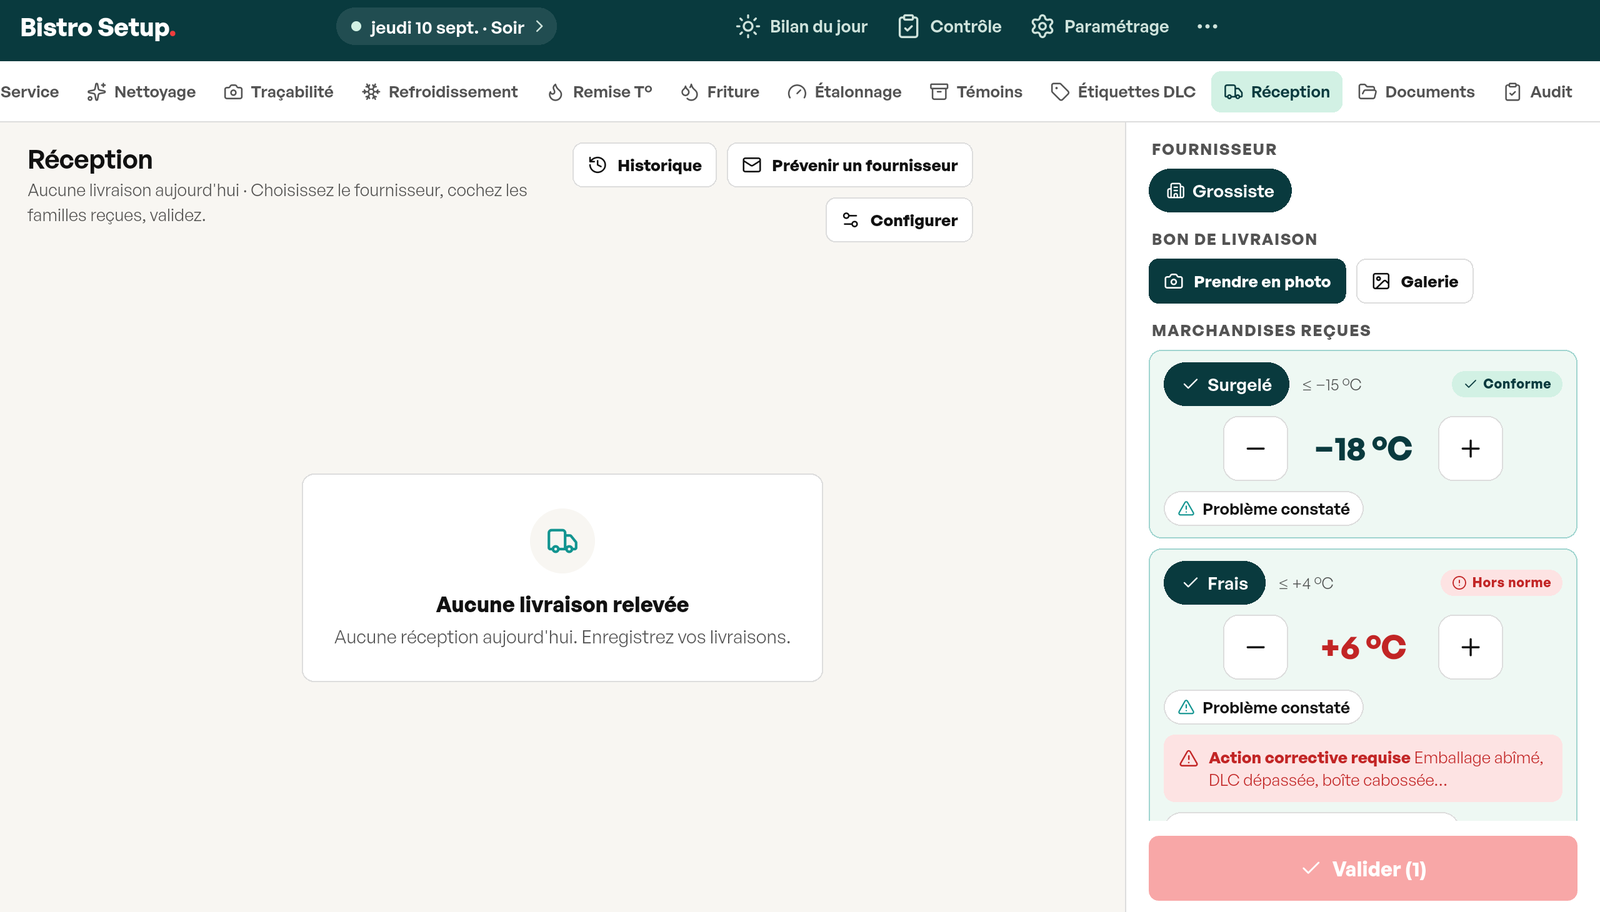The image size is (1600, 912).
Task: Click the Hors norme status badge
Action: pos(1501,583)
